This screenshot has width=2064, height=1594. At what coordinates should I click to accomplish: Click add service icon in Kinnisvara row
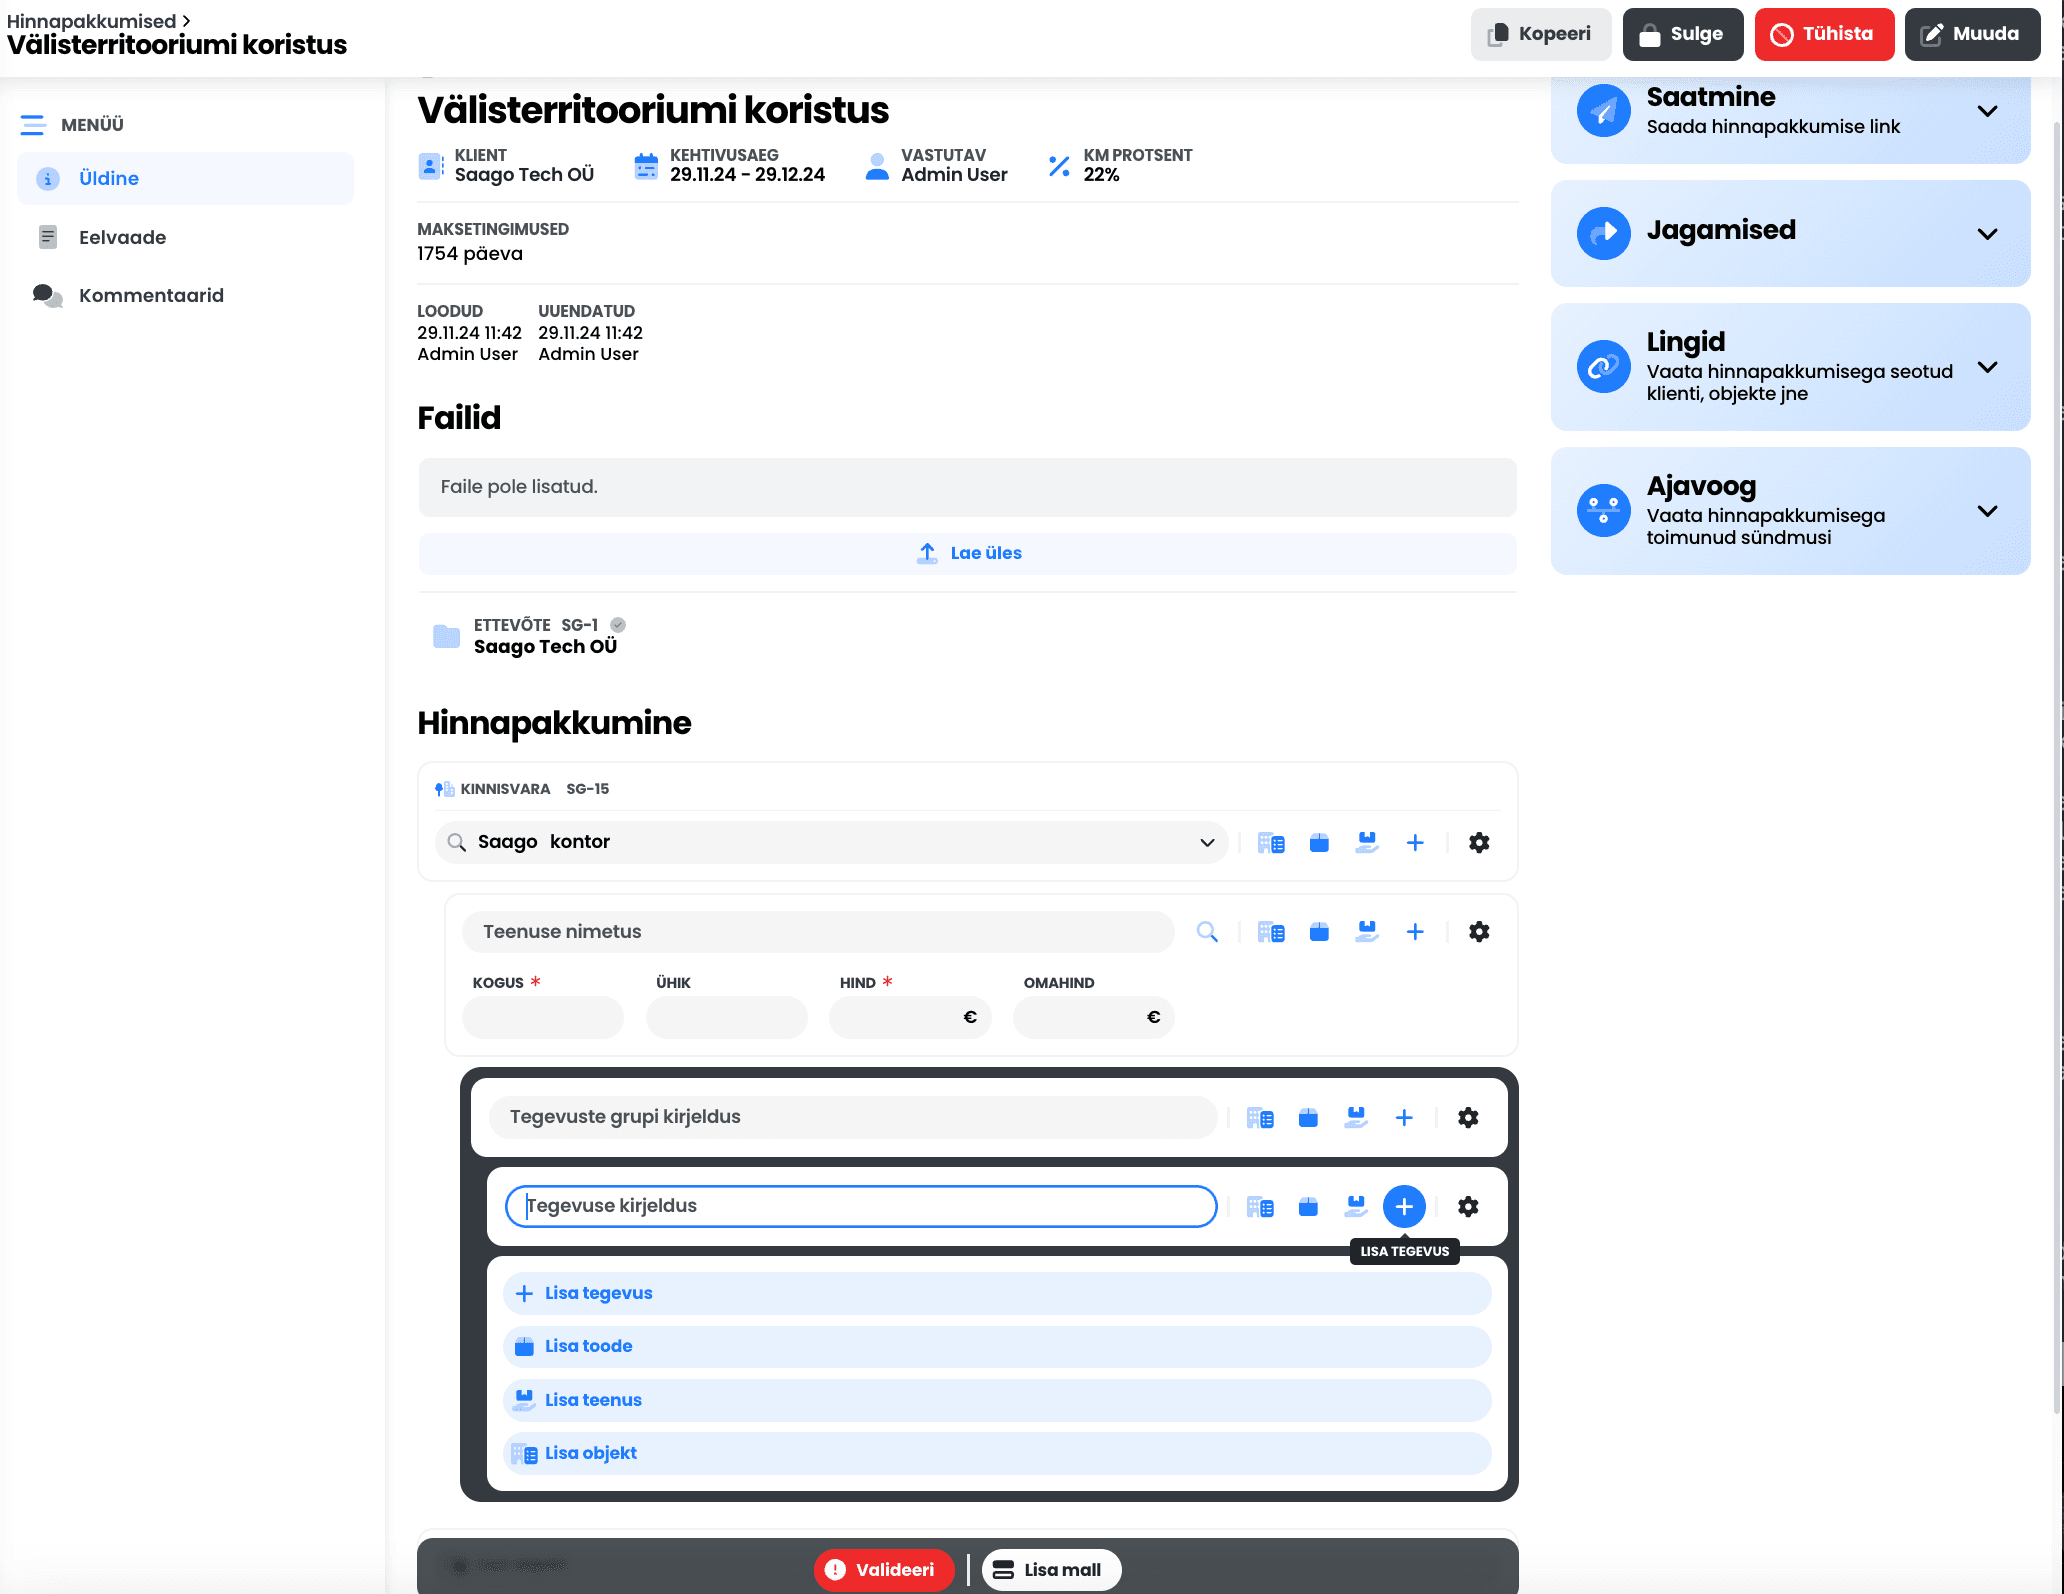click(x=1367, y=843)
